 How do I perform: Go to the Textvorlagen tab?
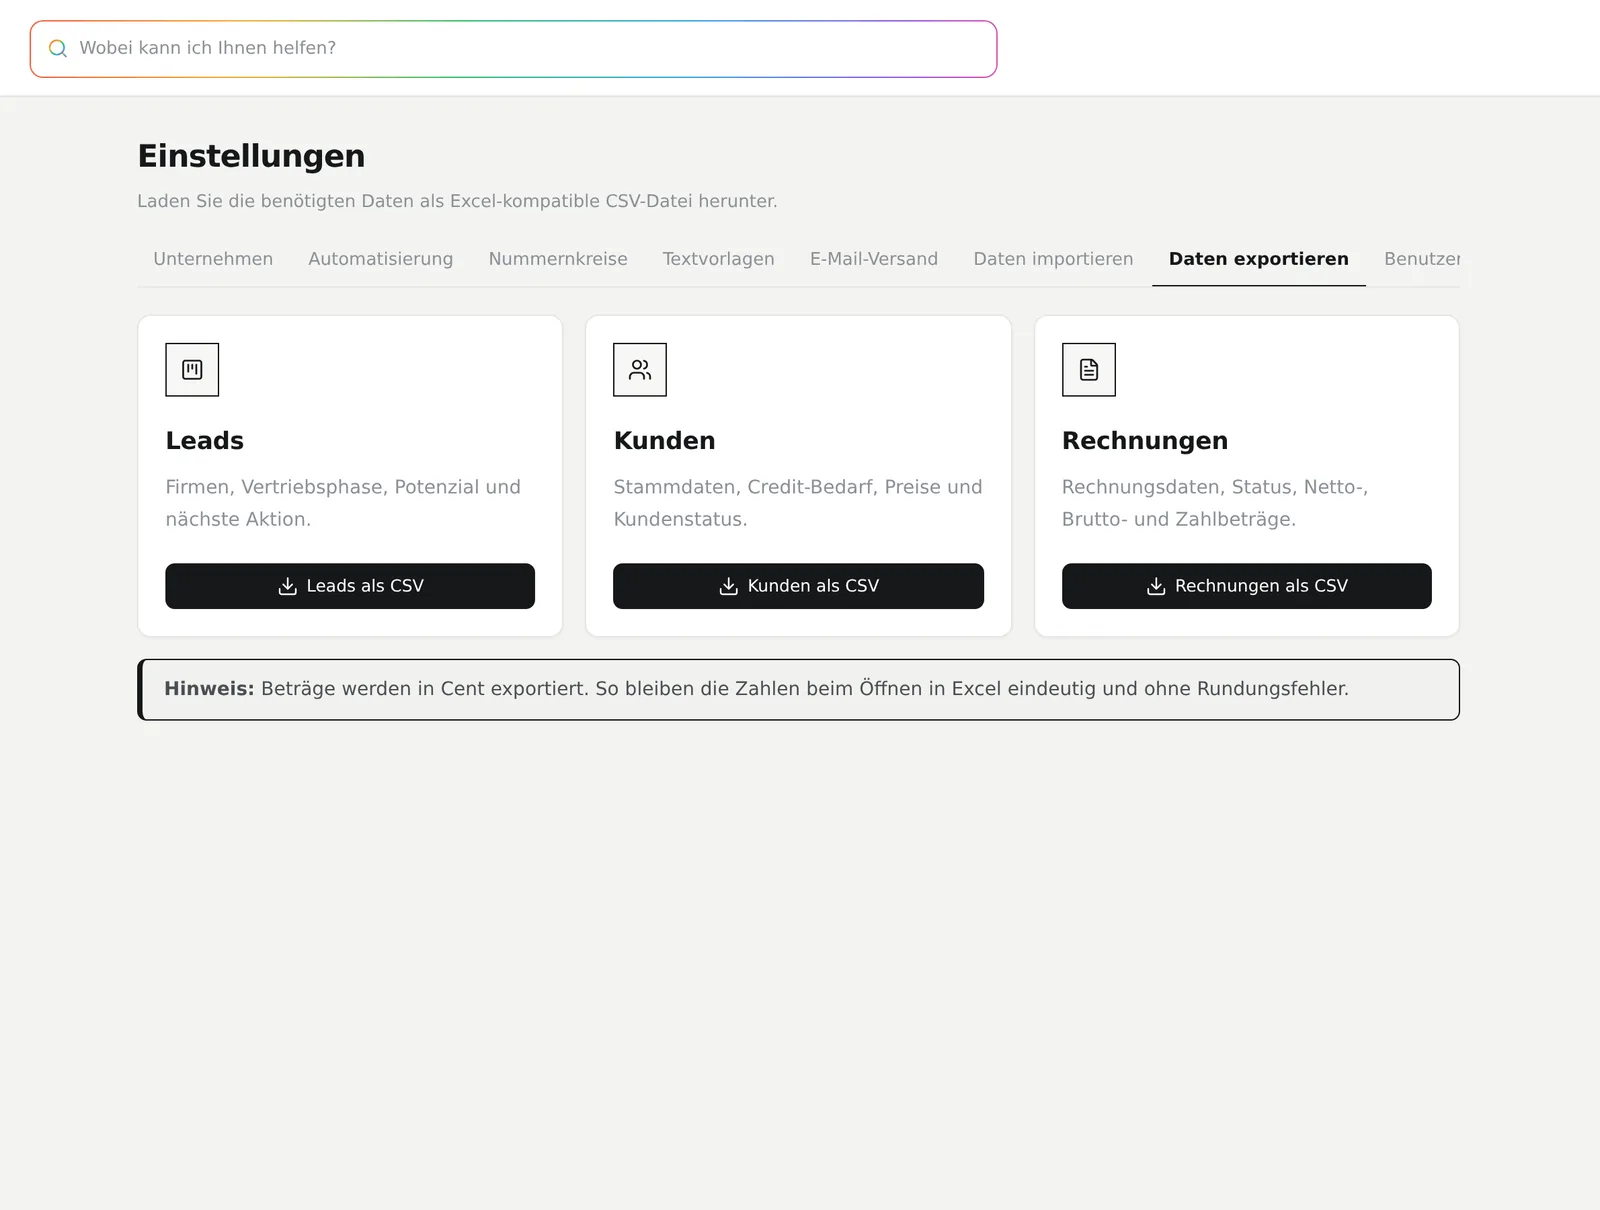pos(719,259)
